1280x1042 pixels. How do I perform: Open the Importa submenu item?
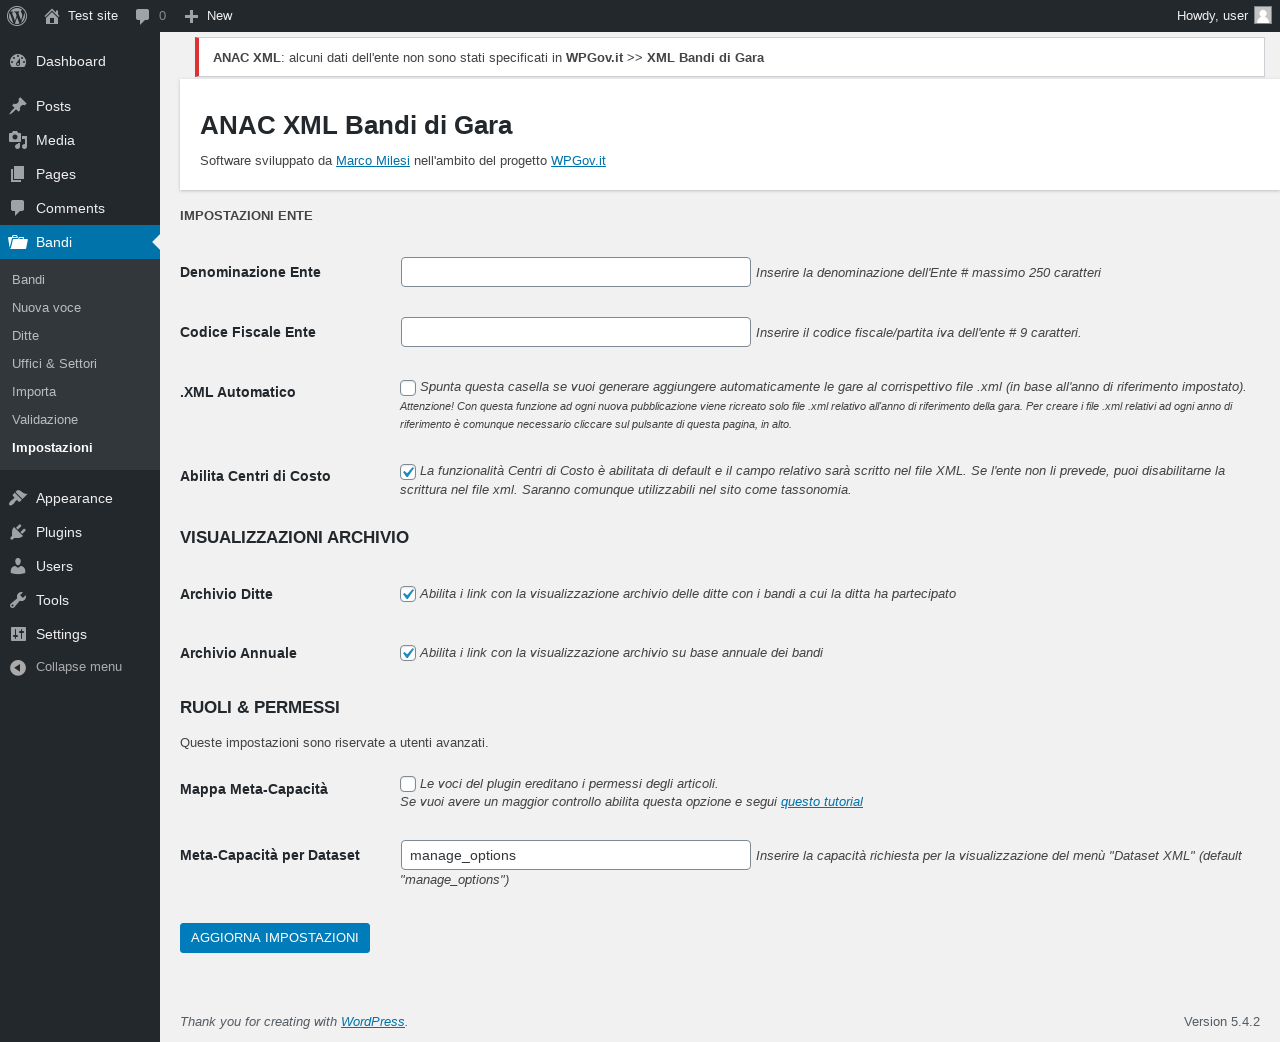[x=34, y=391]
